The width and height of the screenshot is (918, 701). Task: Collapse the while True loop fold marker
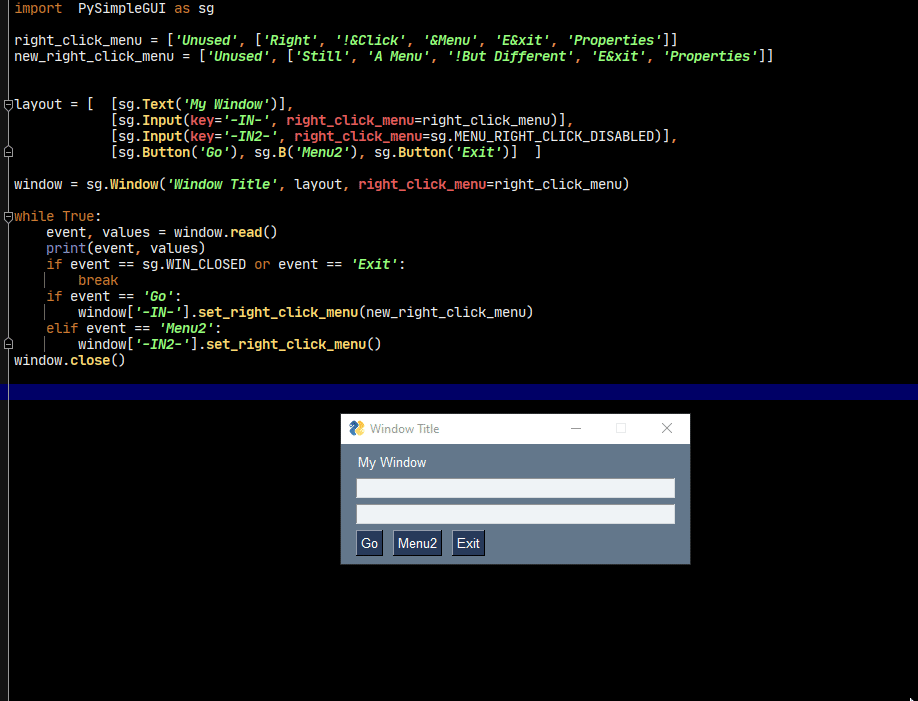click(x=6, y=216)
